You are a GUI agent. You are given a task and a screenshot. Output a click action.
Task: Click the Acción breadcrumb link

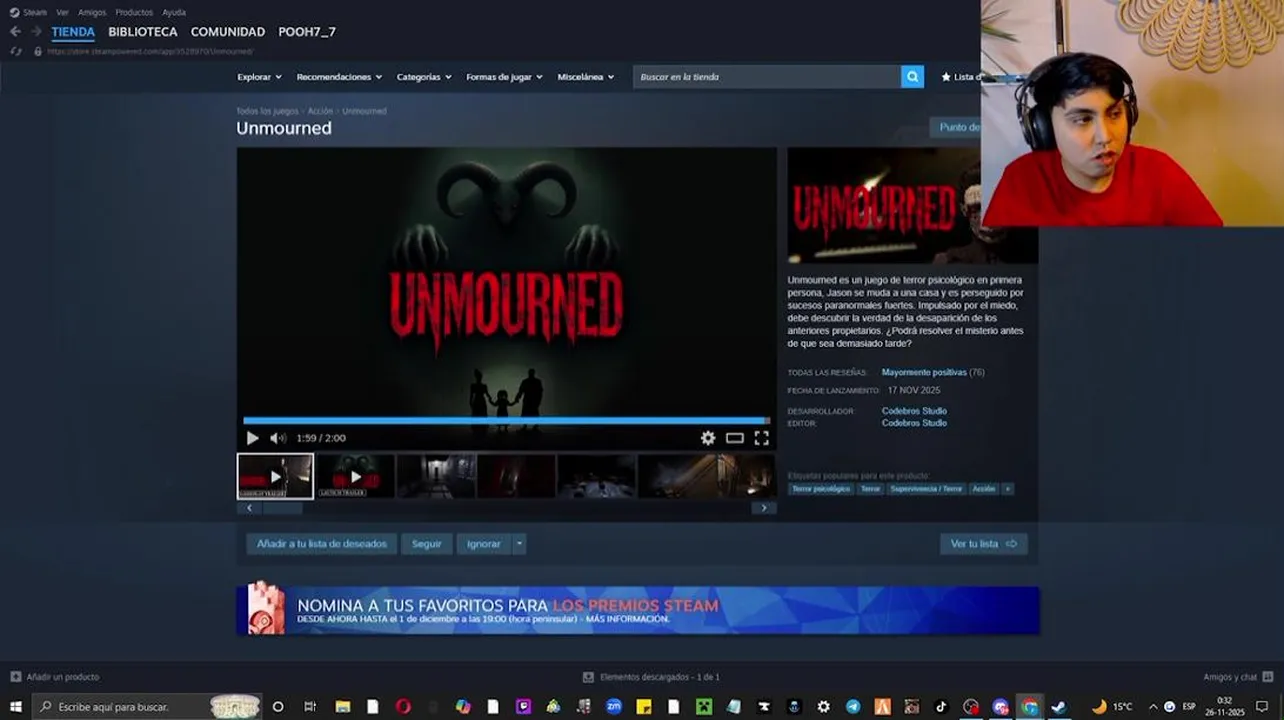click(320, 111)
